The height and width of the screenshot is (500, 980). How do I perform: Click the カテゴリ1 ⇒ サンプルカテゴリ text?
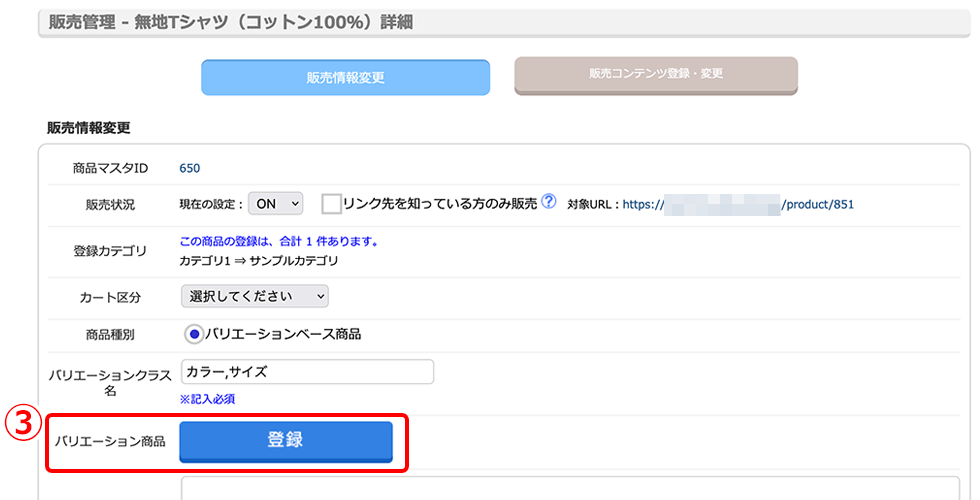(x=259, y=261)
